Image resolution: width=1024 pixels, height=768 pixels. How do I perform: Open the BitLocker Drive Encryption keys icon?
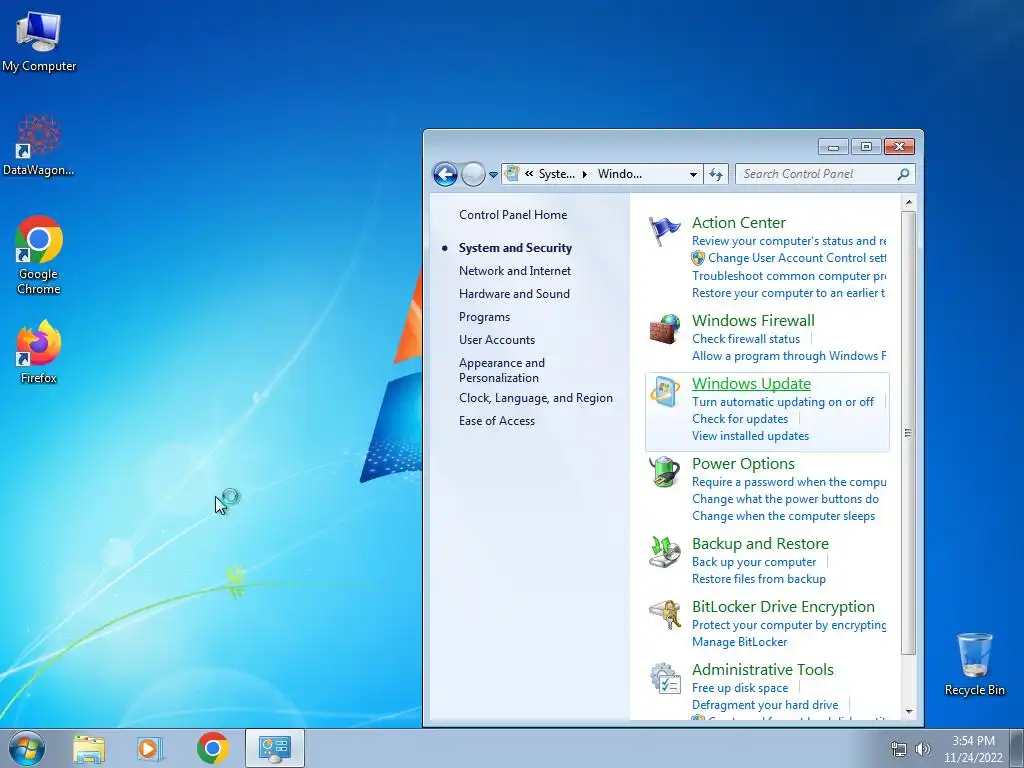[x=664, y=615]
